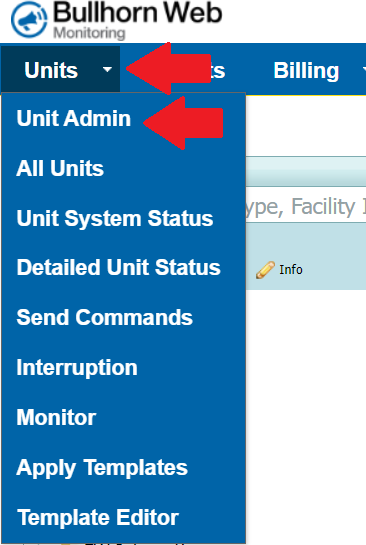Select Unit Admin from the menu
The width and height of the screenshot is (366, 545).
pos(74,119)
